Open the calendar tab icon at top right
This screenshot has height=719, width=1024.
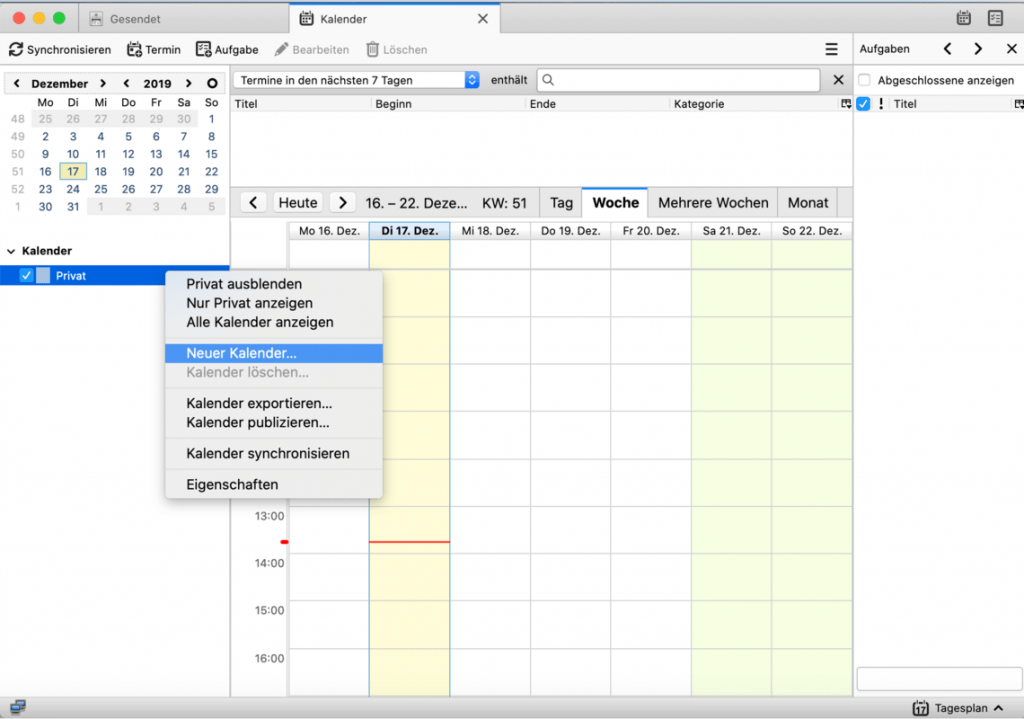click(964, 18)
